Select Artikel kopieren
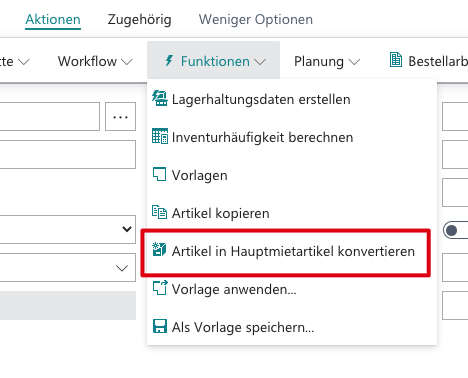Image resolution: width=468 pixels, height=378 pixels. [220, 213]
